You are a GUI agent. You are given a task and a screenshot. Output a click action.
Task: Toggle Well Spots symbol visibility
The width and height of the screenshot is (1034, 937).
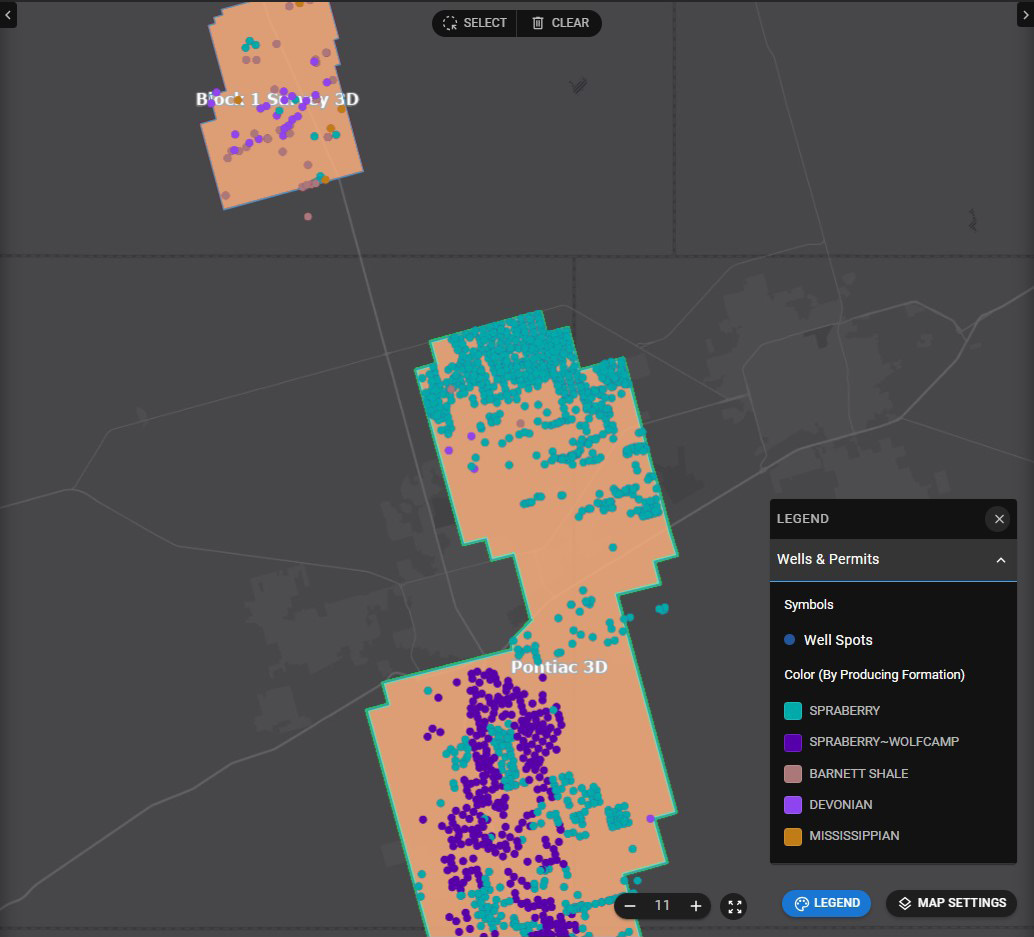790,639
